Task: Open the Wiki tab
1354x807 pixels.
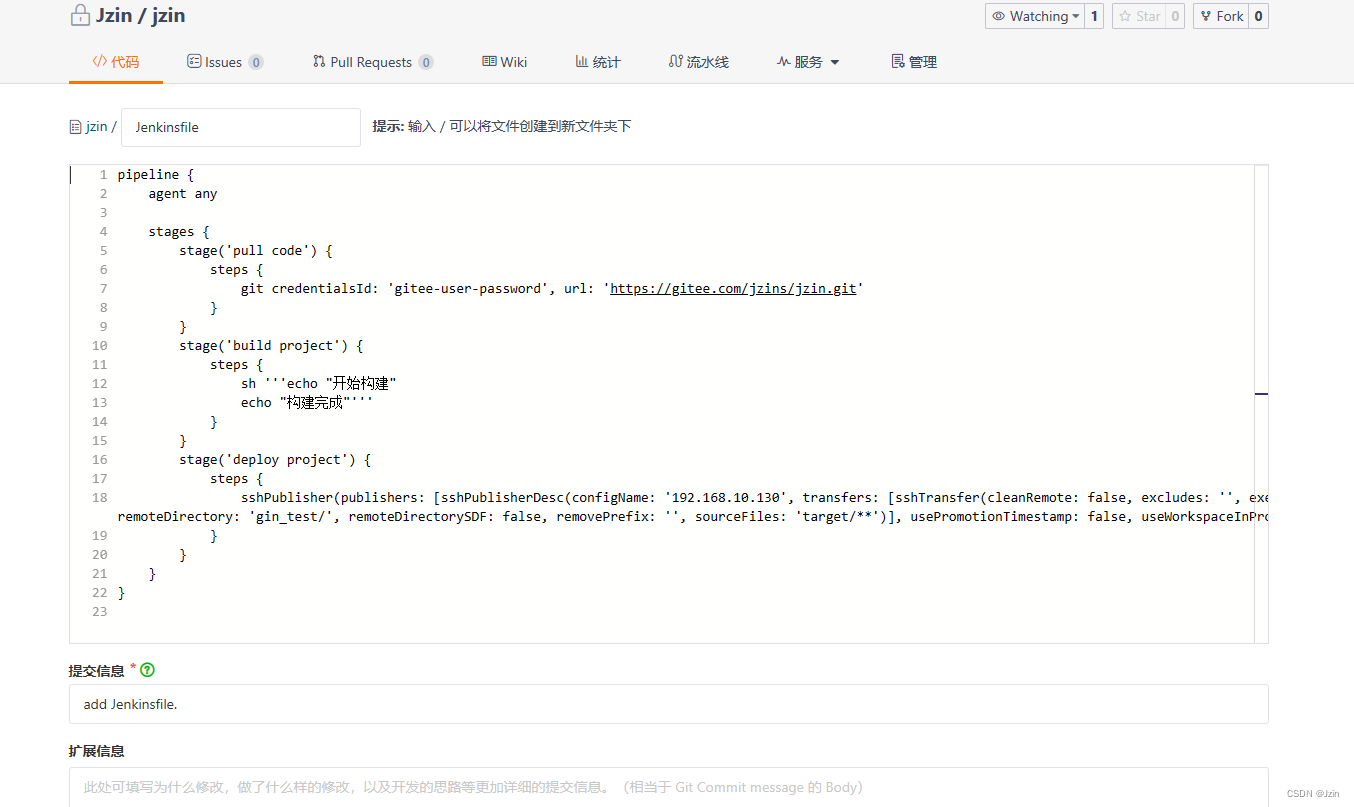Action: tap(505, 62)
